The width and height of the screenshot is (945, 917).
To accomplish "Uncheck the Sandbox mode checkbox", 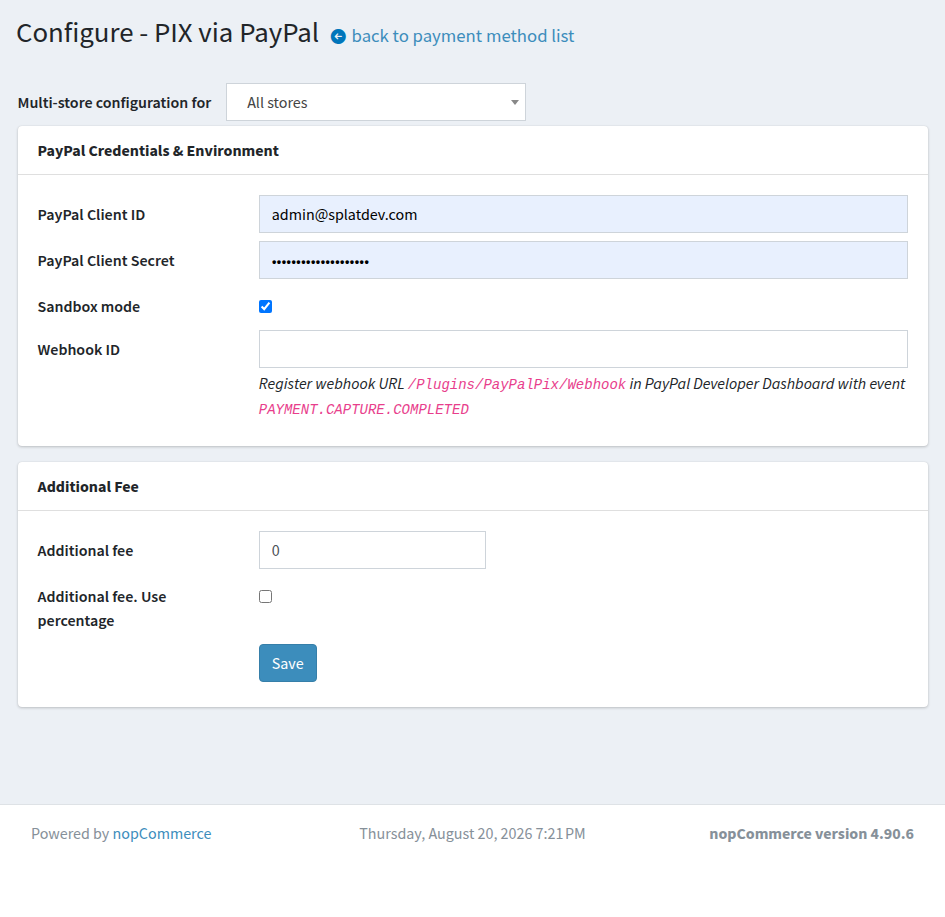I will 266,307.
